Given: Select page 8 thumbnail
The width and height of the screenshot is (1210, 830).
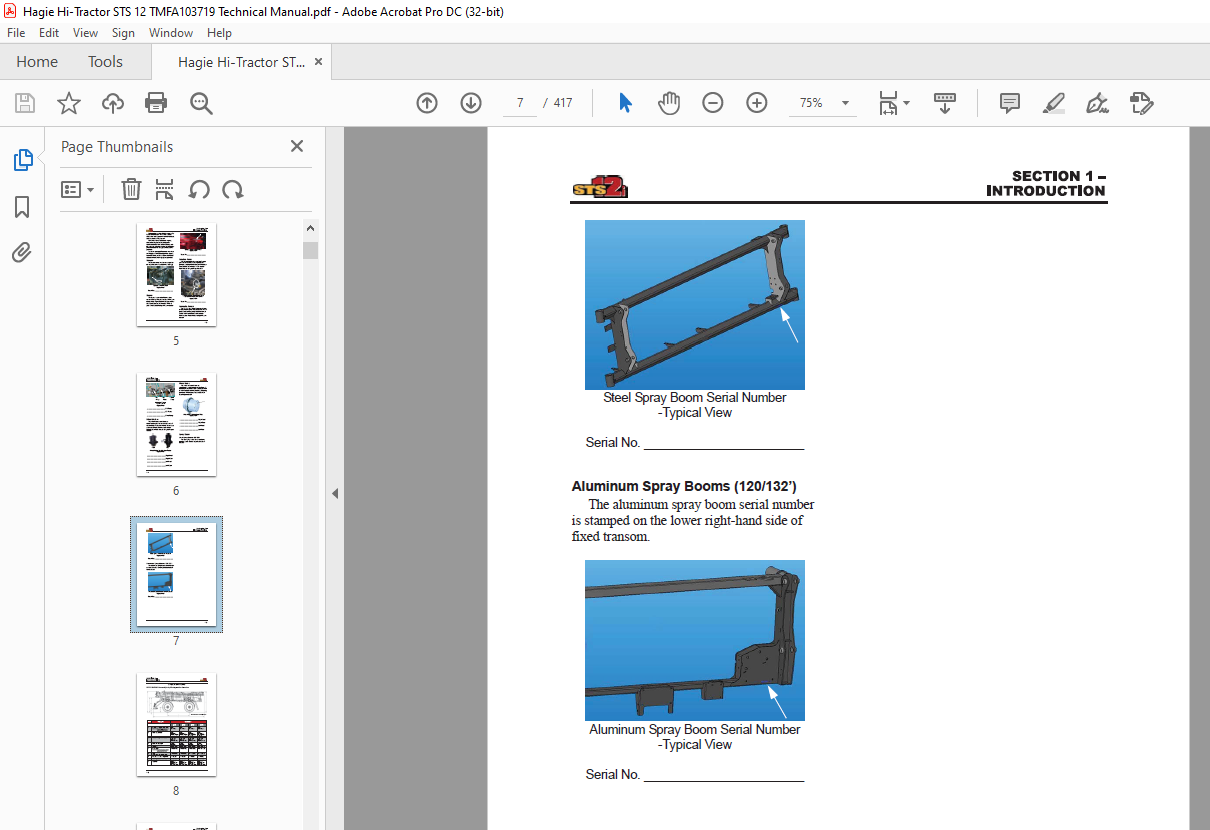Looking at the screenshot, I should click(x=176, y=725).
